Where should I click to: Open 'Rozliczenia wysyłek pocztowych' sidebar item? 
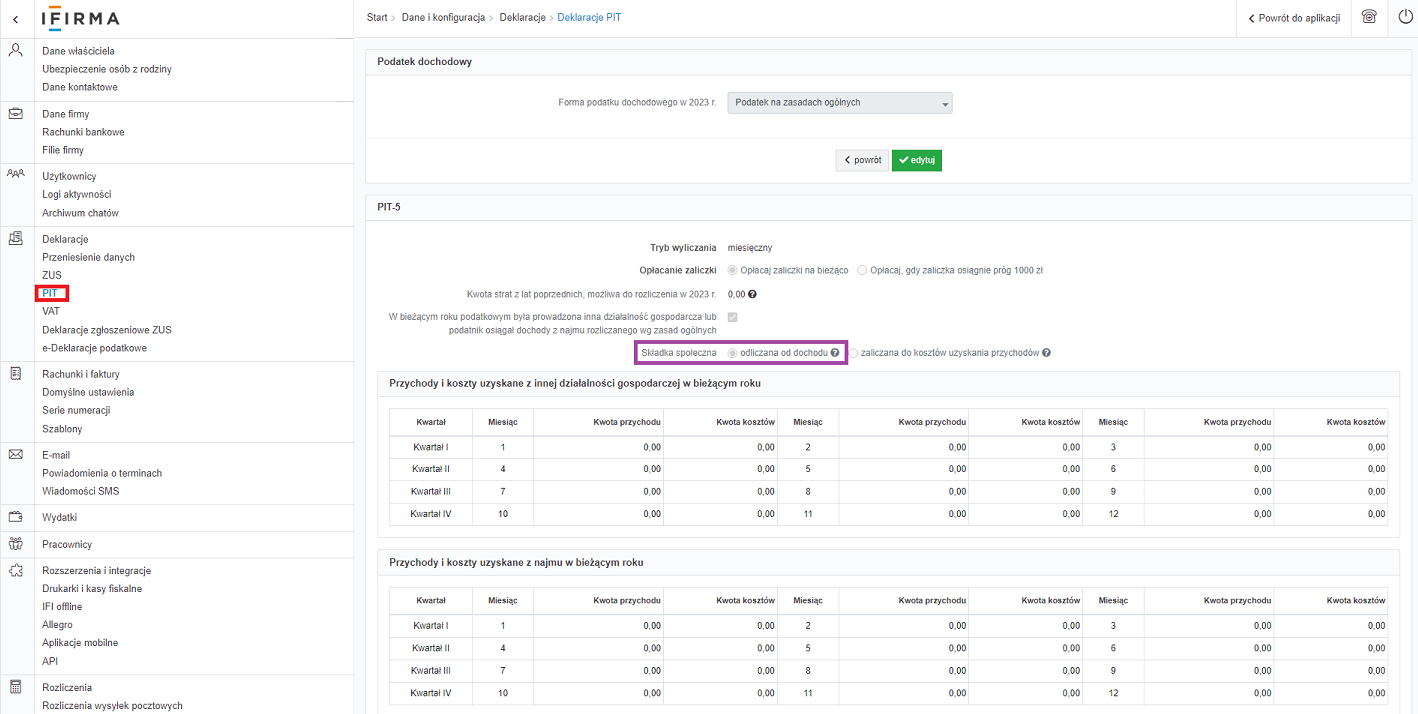coord(112,706)
